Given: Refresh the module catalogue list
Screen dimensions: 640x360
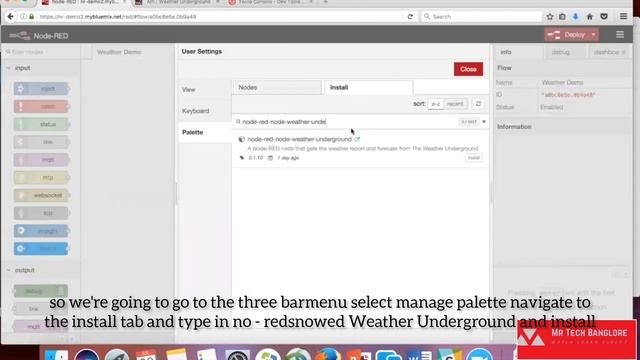Looking at the screenshot, I should [x=478, y=104].
